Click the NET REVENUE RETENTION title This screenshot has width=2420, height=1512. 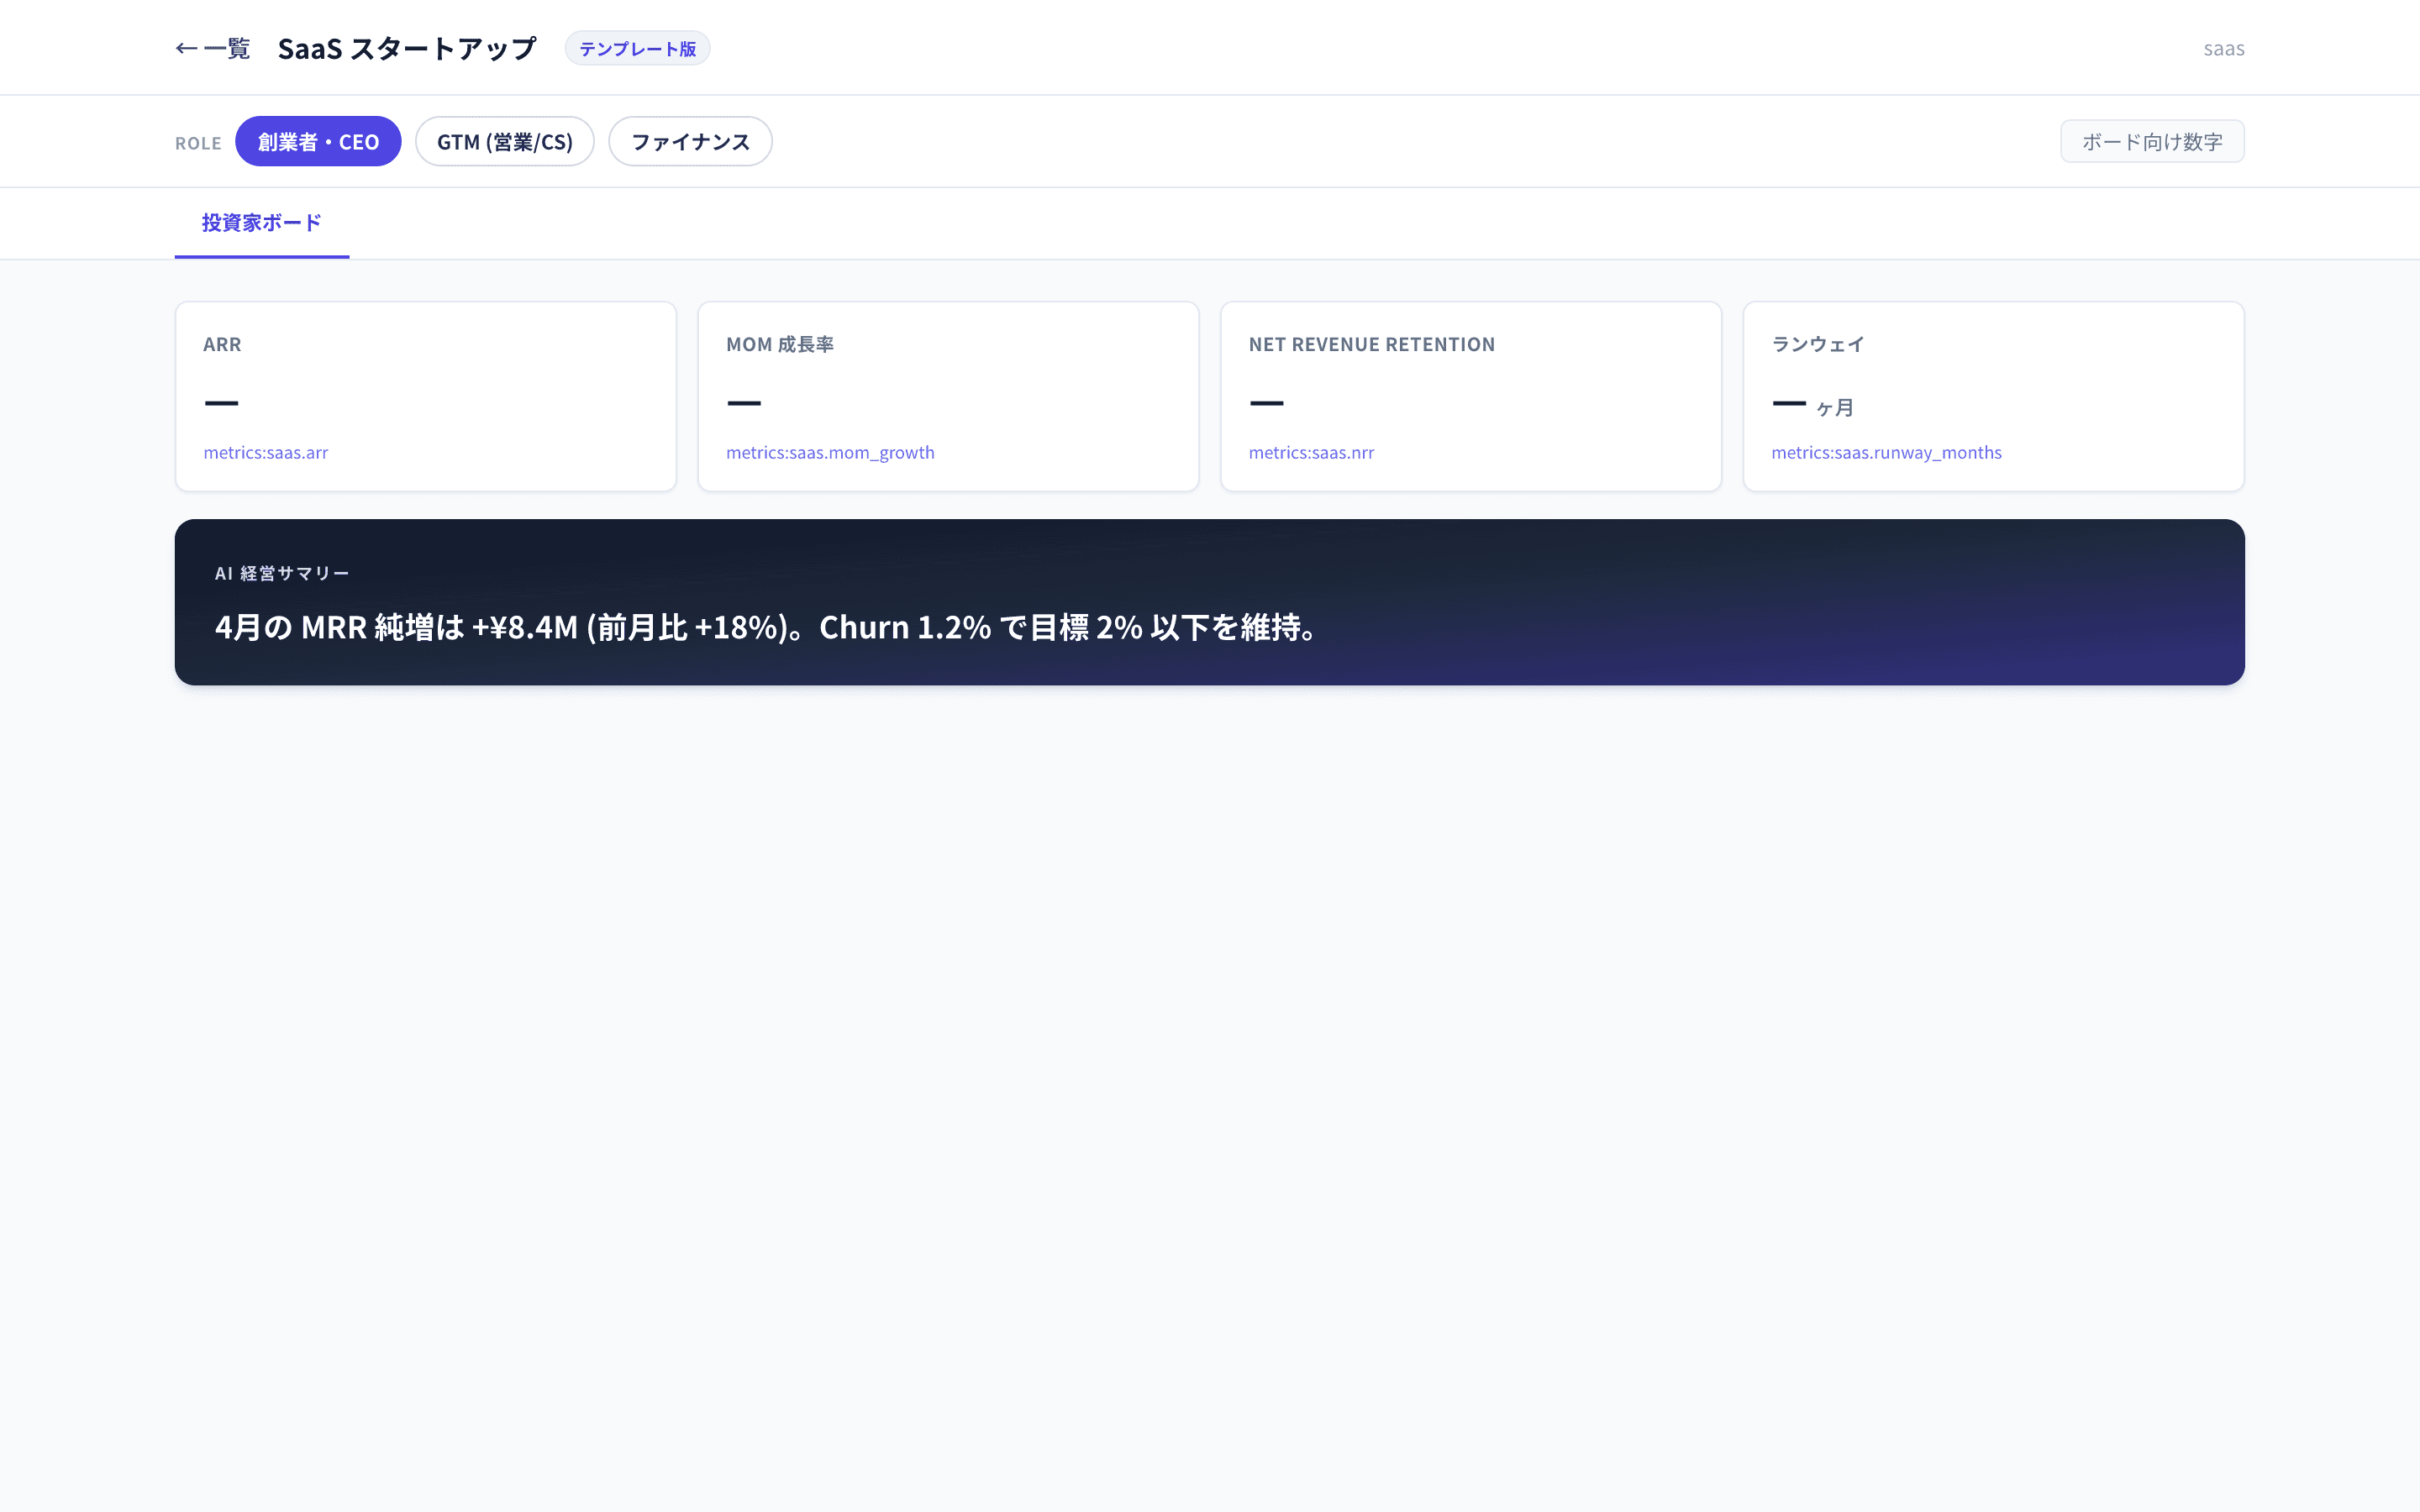coord(1371,344)
